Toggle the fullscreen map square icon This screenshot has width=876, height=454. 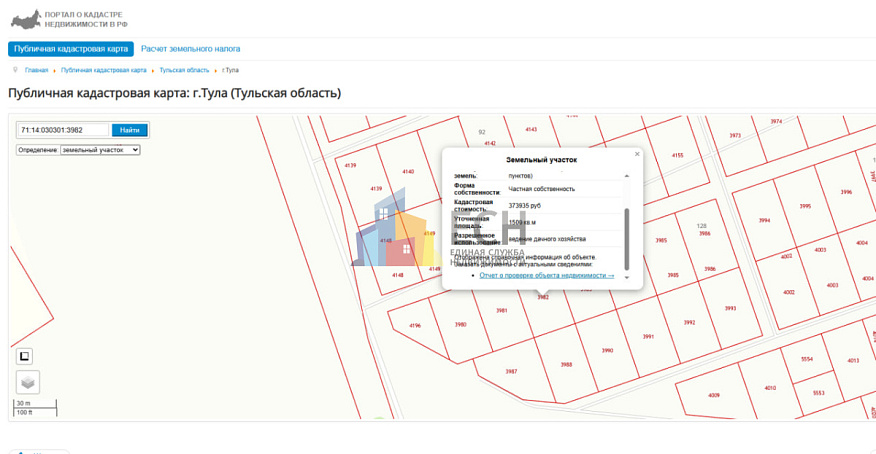tap(25, 356)
